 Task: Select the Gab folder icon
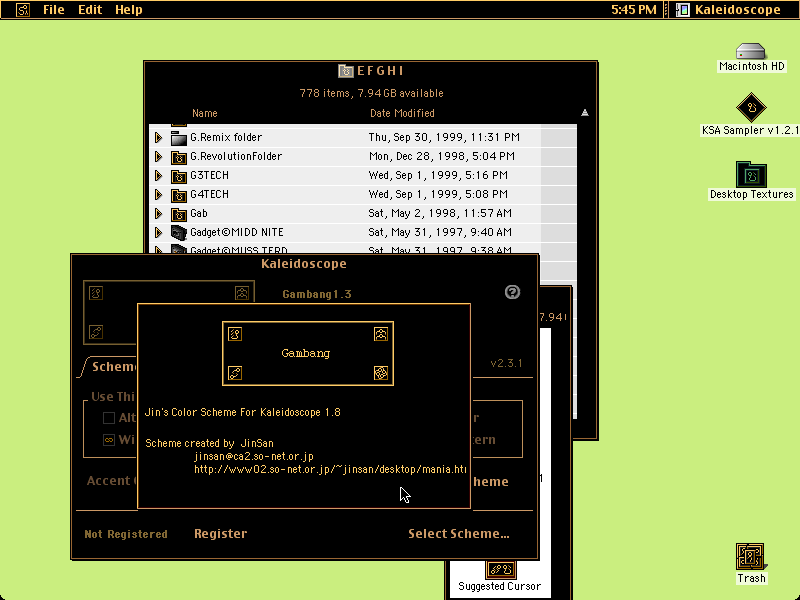[179, 214]
